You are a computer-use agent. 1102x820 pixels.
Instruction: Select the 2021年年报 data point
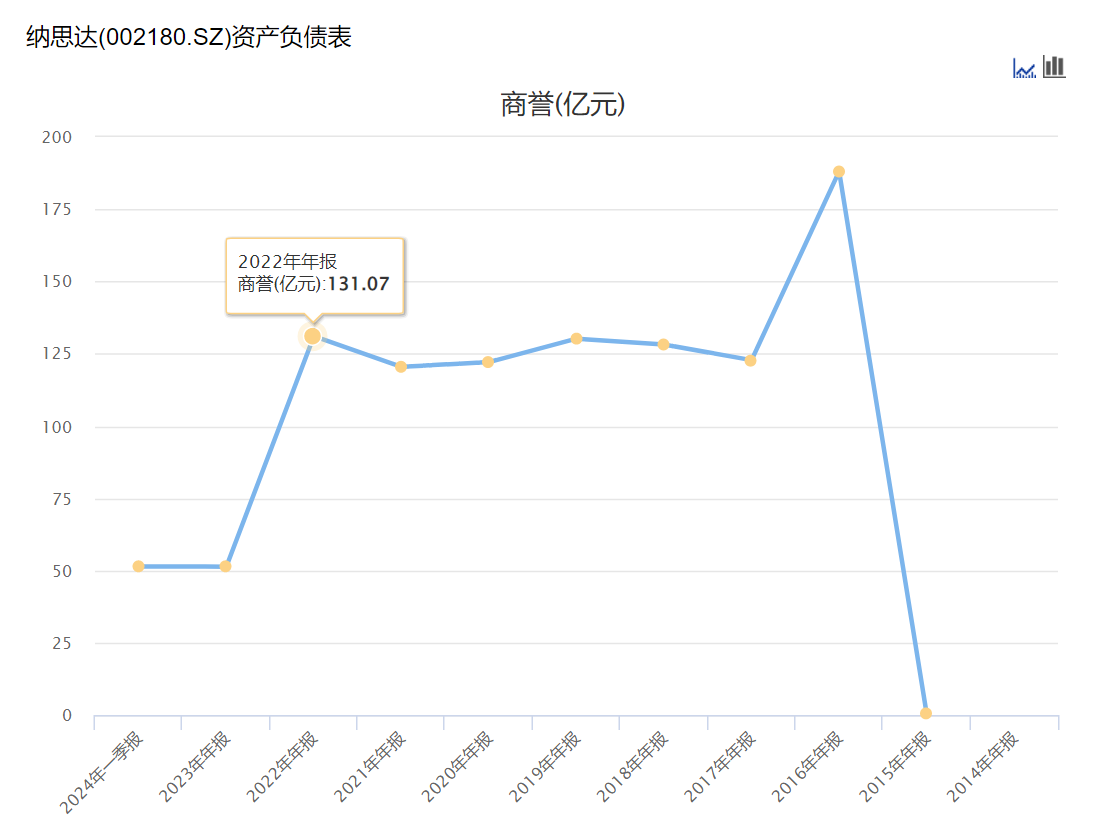coord(401,367)
